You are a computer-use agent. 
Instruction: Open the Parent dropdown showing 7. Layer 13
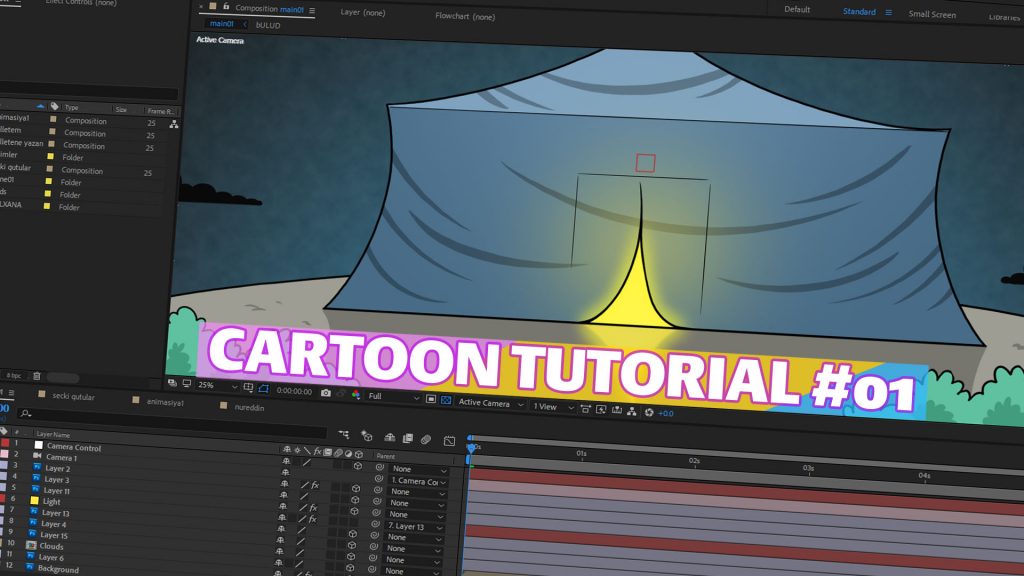coord(415,526)
